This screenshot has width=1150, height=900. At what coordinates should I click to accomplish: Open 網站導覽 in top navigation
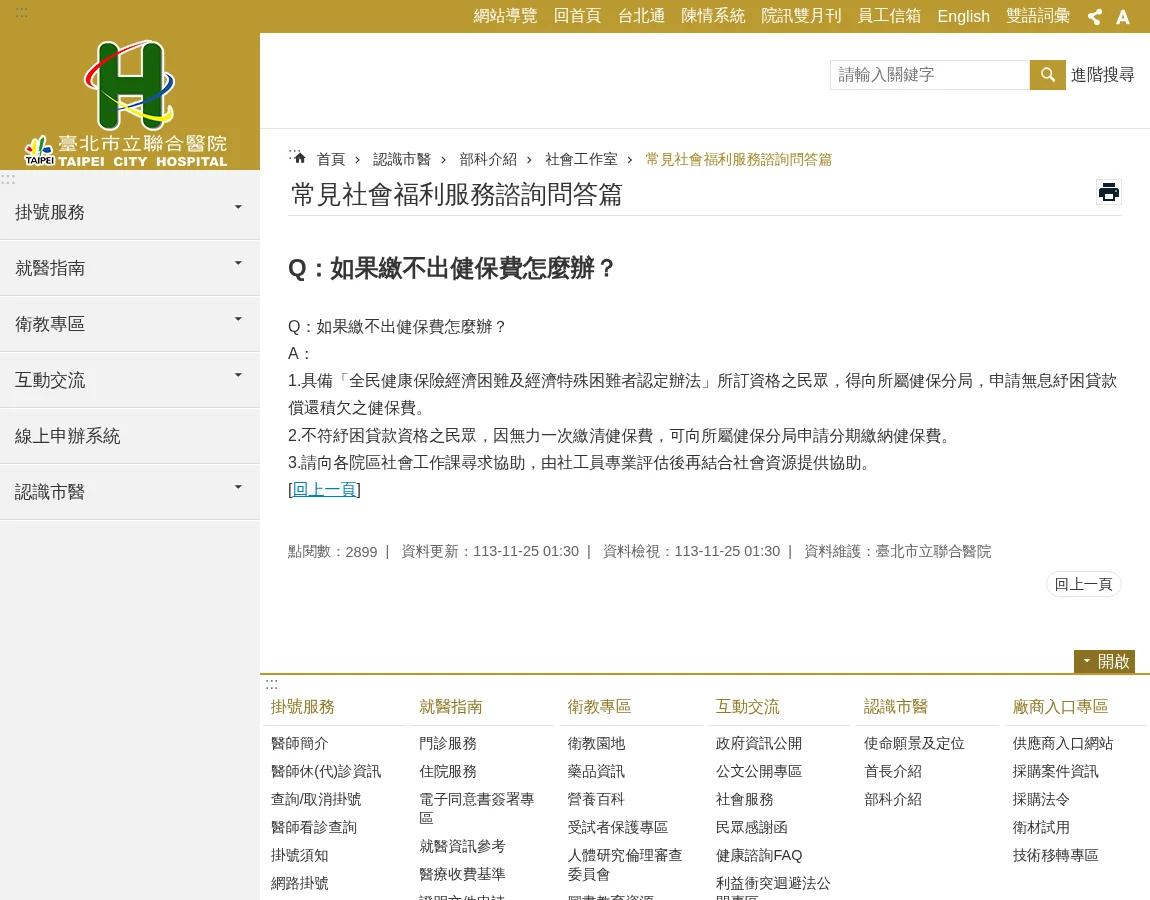click(505, 16)
